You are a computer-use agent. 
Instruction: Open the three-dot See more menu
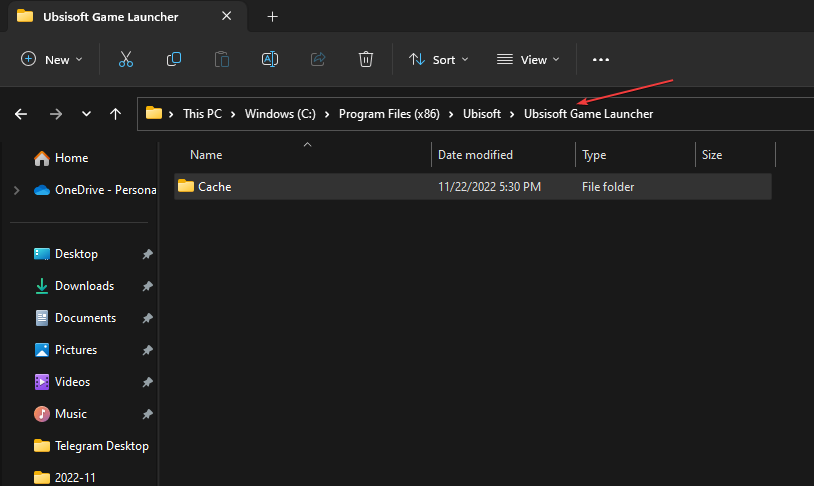(x=601, y=60)
